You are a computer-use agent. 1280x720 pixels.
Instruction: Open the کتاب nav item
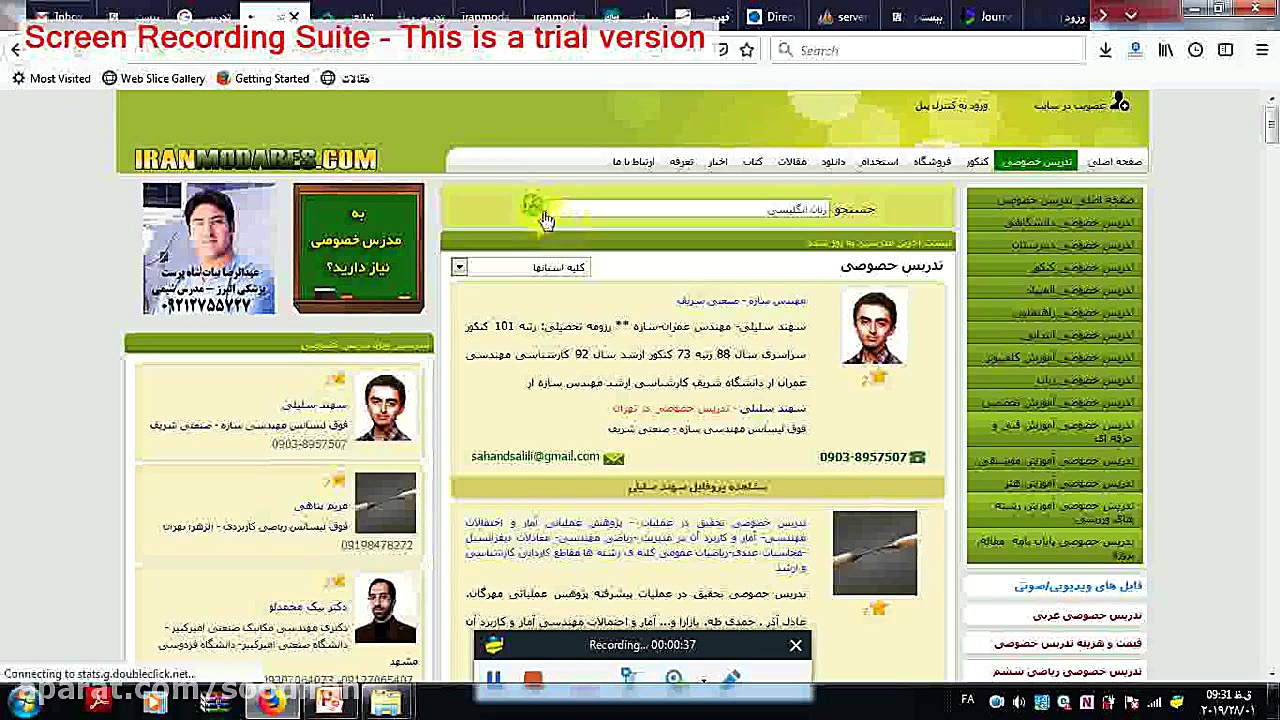point(752,161)
